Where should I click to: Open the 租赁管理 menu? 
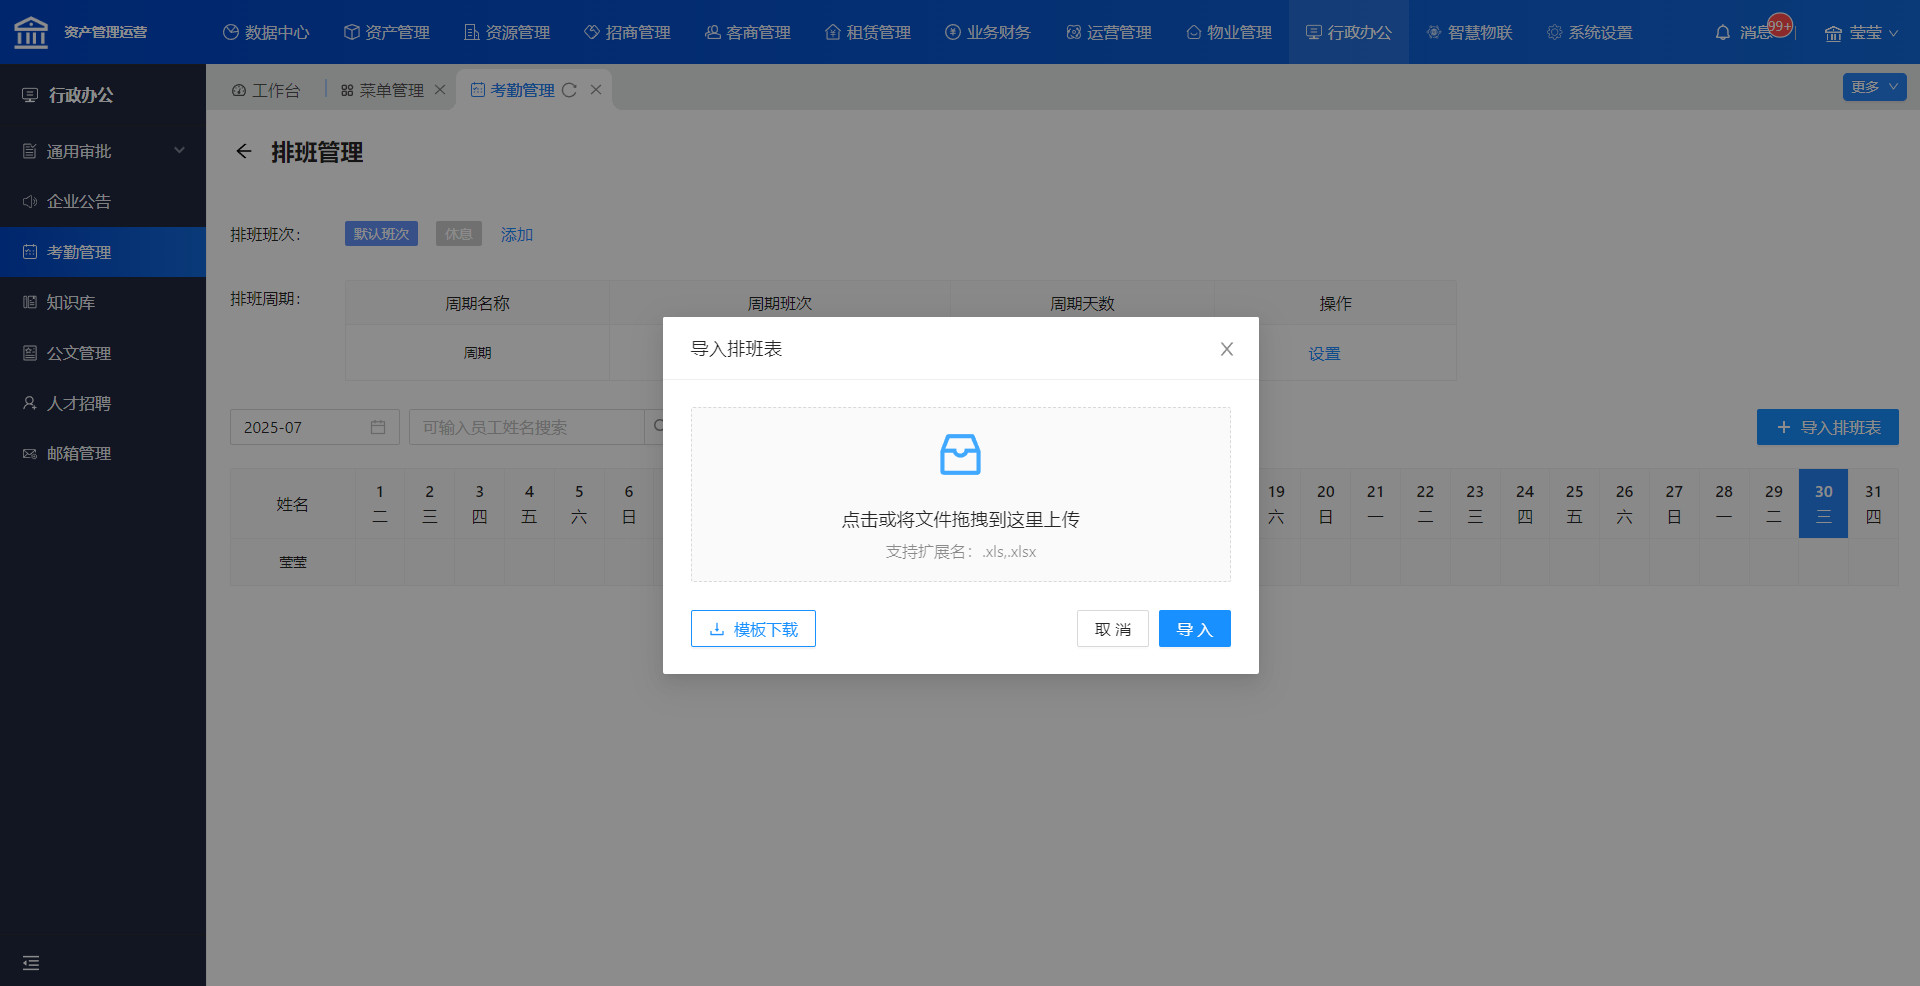click(868, 32)
